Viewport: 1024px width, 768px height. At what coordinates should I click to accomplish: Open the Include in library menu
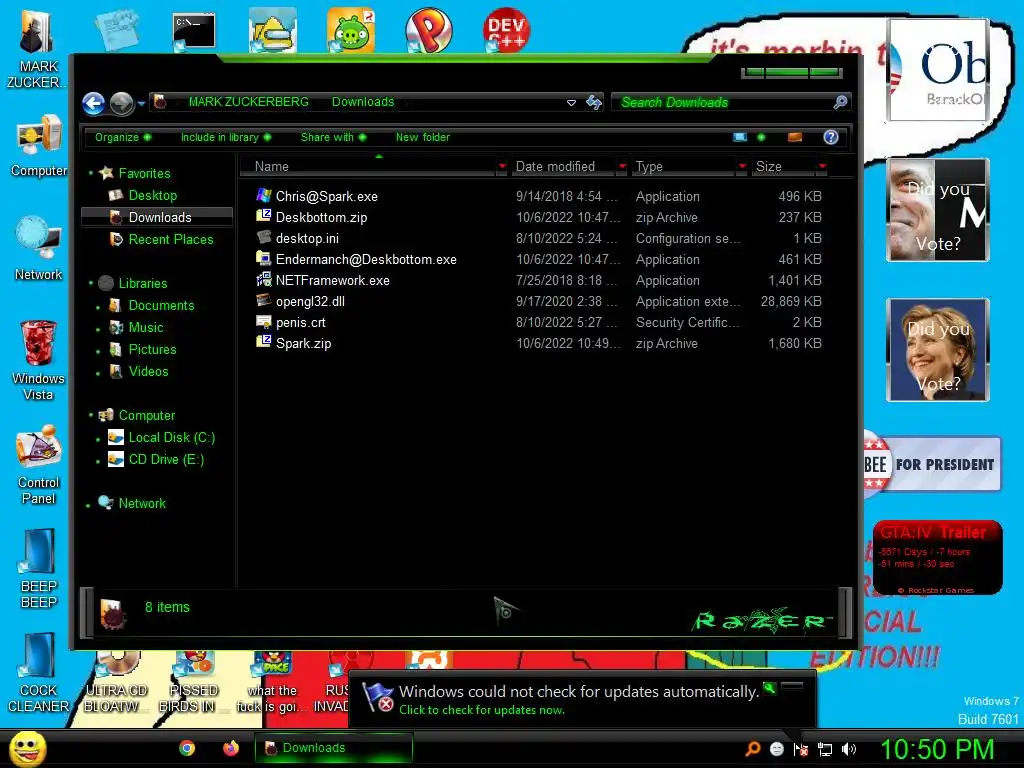tap(225, 137)
